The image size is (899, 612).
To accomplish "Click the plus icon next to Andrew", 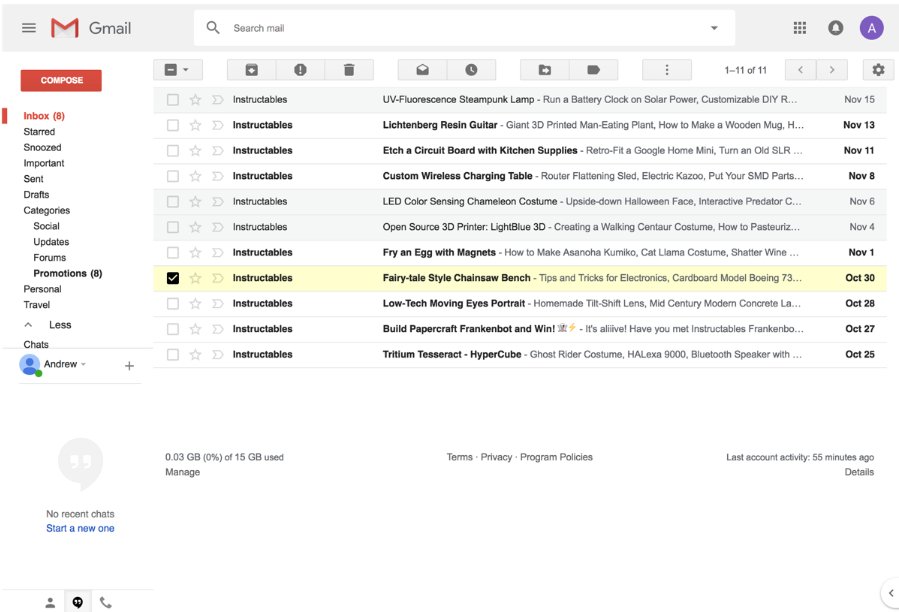I will (x=130, y=365).
